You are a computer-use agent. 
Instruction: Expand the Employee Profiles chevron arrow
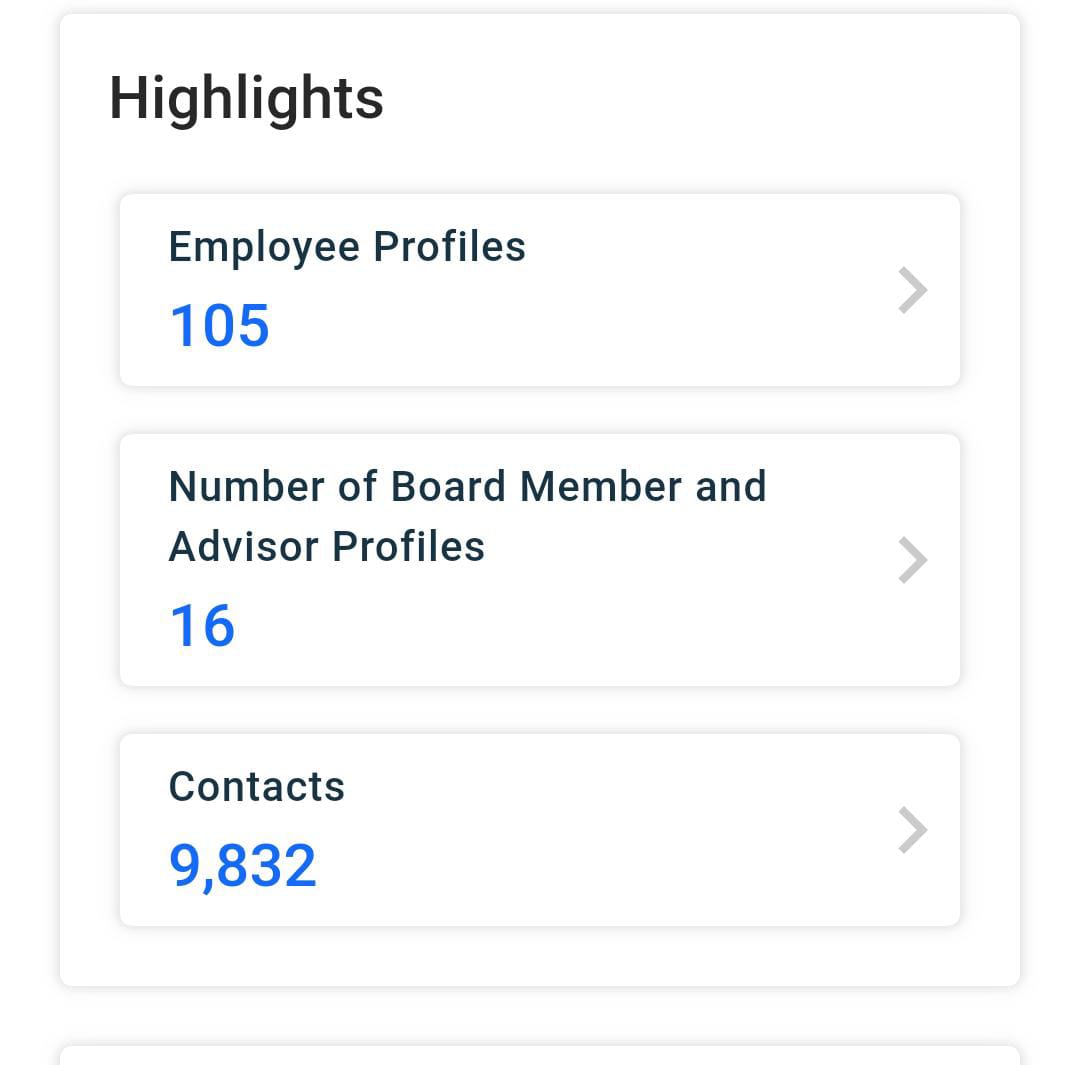pos(913,290)
